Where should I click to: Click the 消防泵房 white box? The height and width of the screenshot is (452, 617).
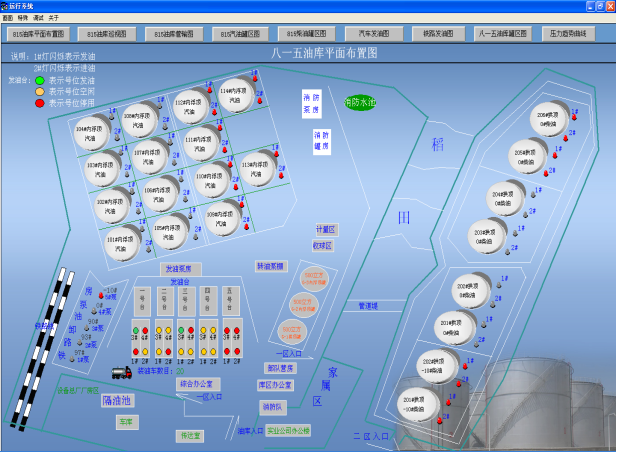pos(312,102)
